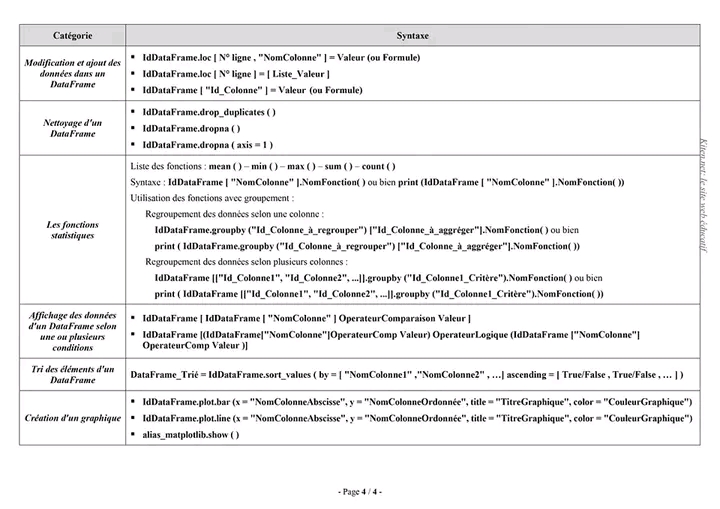This screenshot has height=509, width=720.
Task: Click the "Affichage des données d'un DataFrame" cell
Action: (72, 332)
